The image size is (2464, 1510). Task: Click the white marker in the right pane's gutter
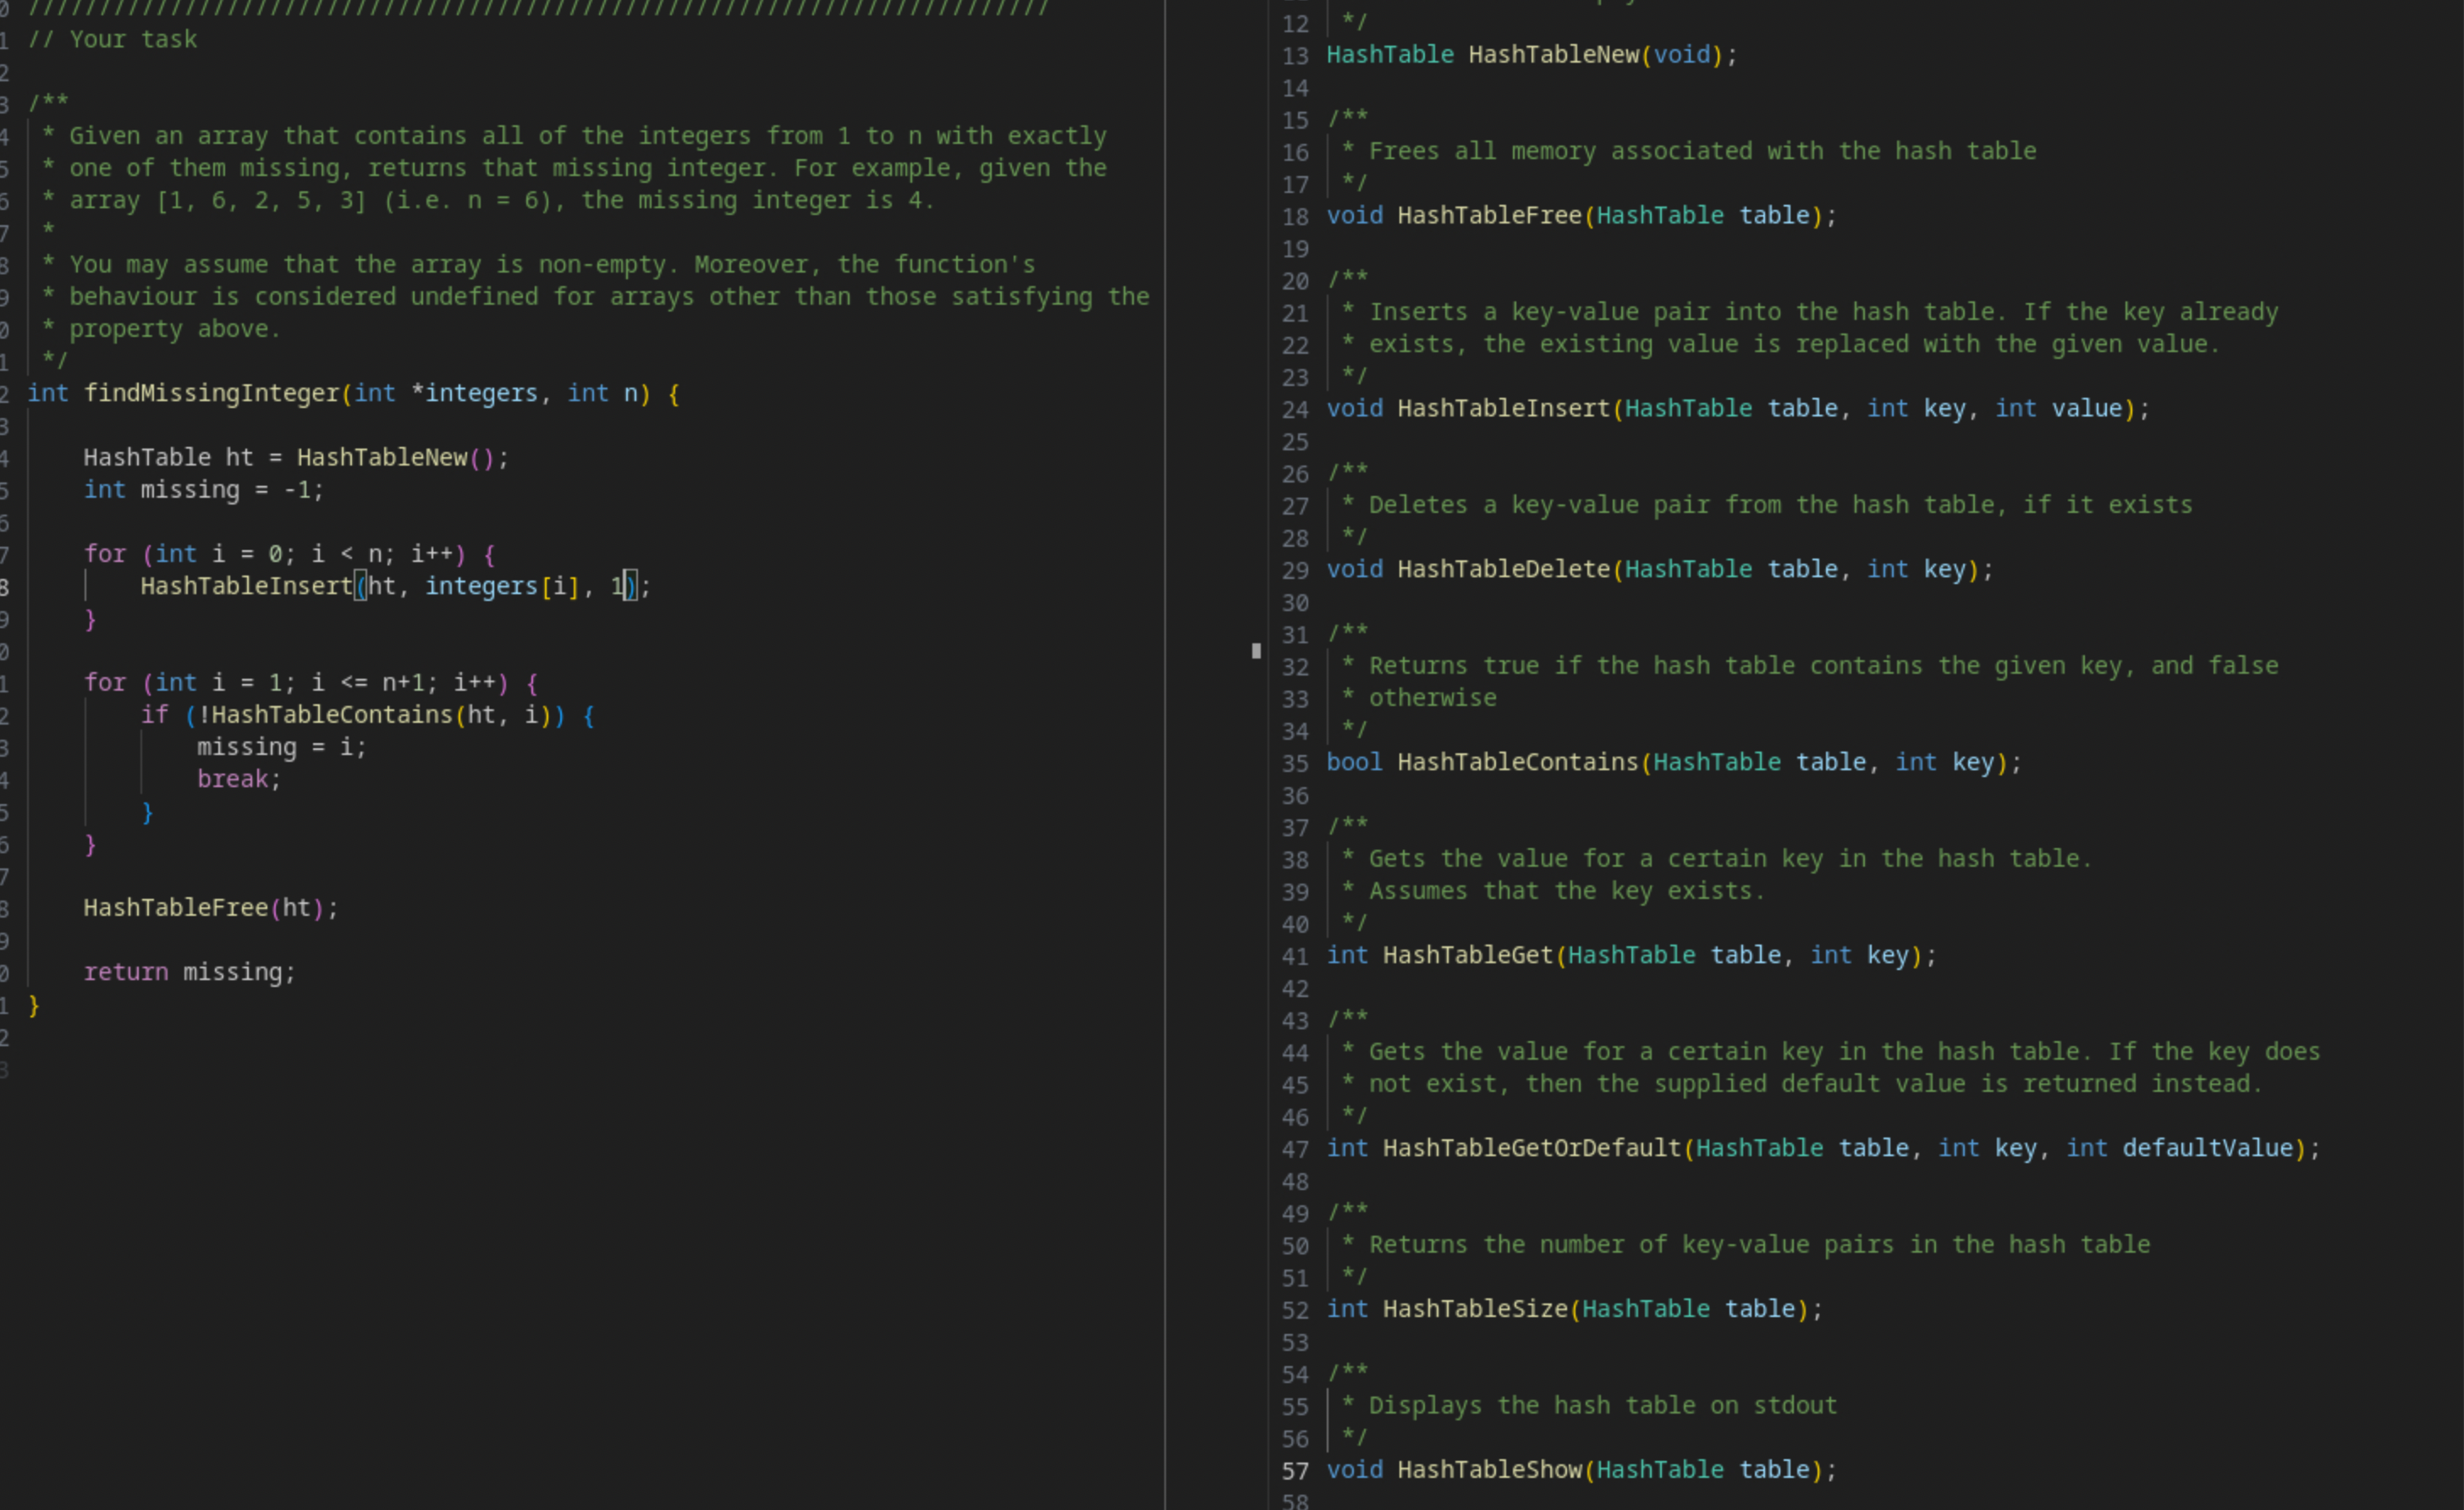pos(1256,651)
